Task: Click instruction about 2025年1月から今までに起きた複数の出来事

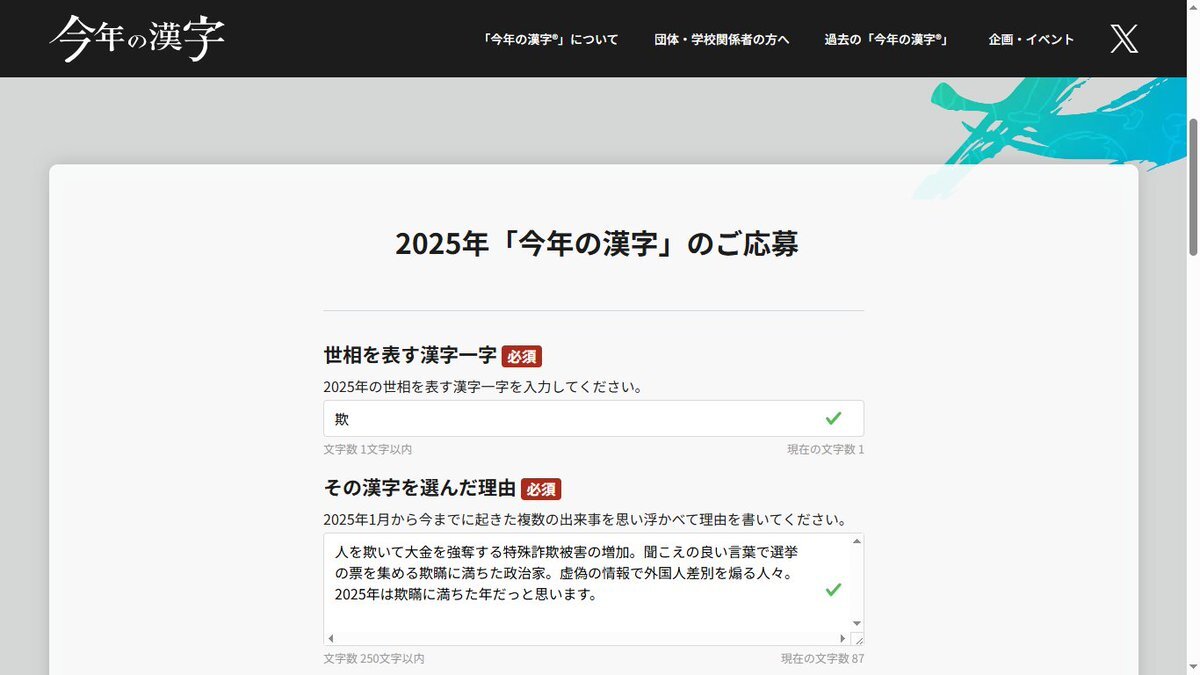Action: (586, 520)
